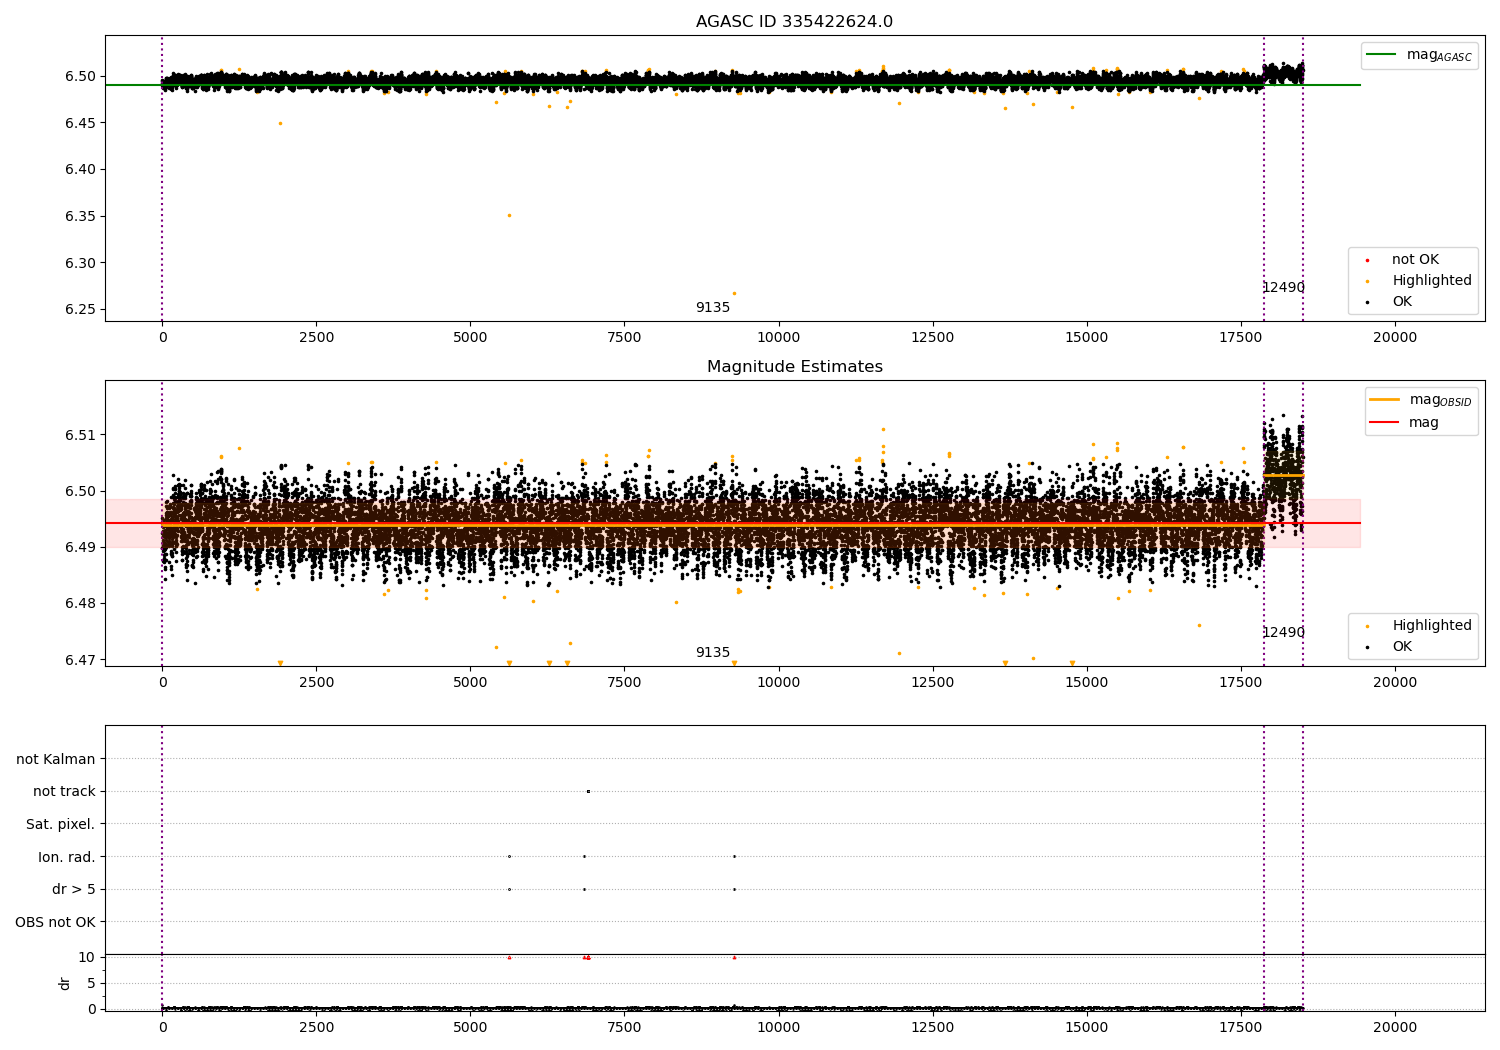This screenshot has height=1050, width=1500.
Task: Click the red 'not OK' legend marker
Action: (x=1367, y=260)
